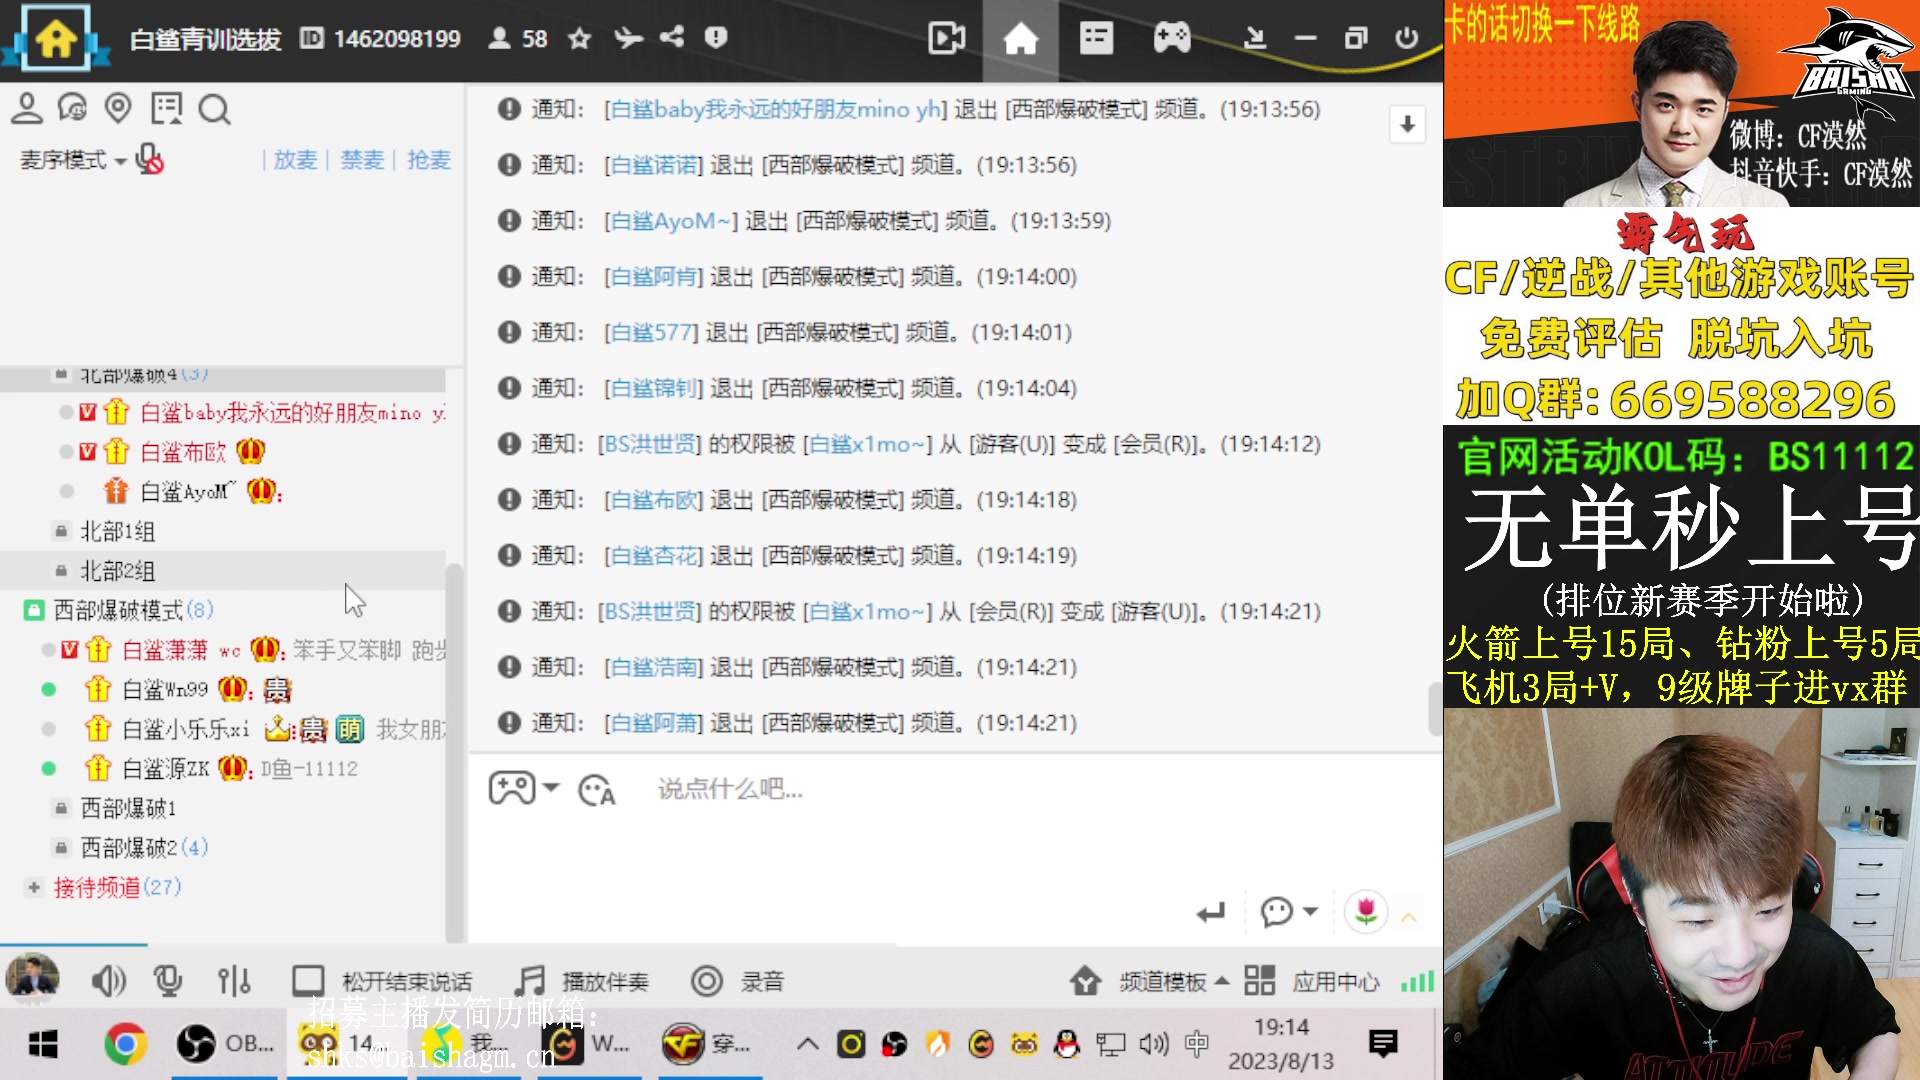1920x1080 pixels.
Task: Open Chrome from the taskbar
Action: click(x=125, y=1045)
